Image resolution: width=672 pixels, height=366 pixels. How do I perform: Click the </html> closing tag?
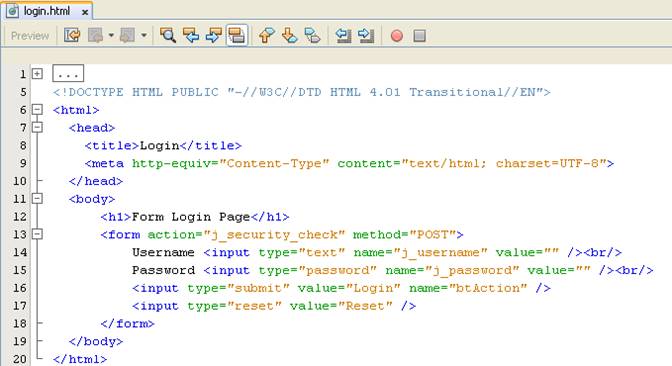click(x=80, y=359)
